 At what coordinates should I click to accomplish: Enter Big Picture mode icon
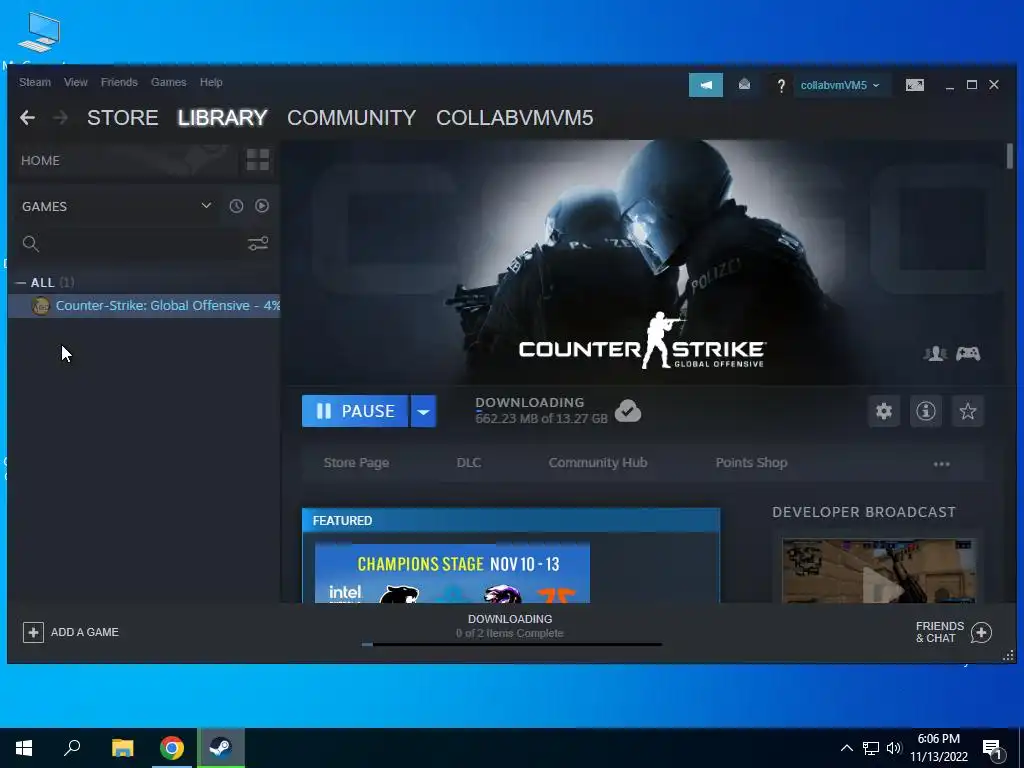point(915,85)
